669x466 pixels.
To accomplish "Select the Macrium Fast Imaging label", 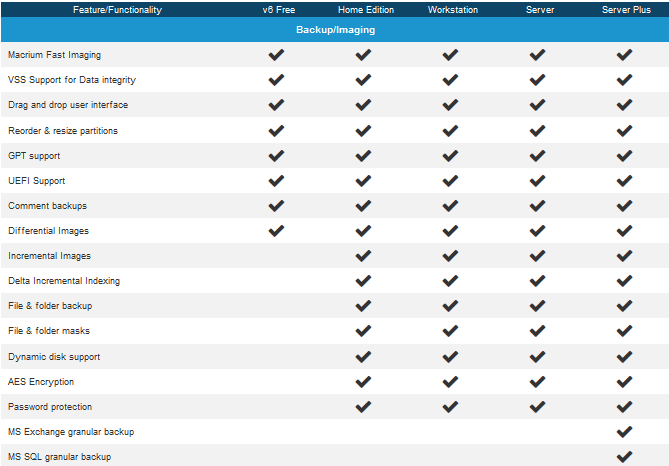I will [55, 55].
